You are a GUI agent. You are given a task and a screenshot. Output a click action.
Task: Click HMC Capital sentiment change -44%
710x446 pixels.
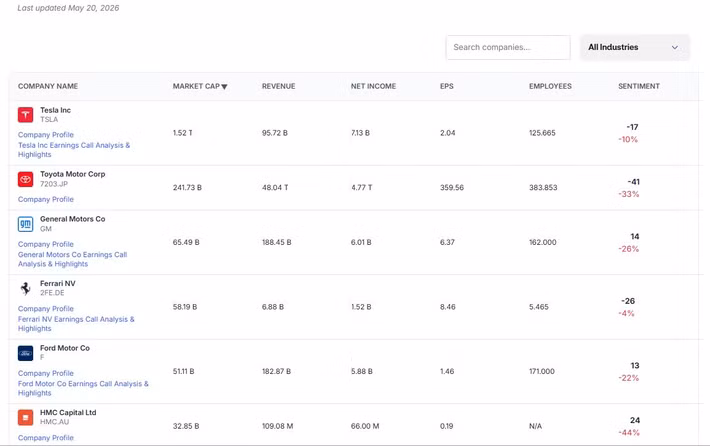(629, 433)
